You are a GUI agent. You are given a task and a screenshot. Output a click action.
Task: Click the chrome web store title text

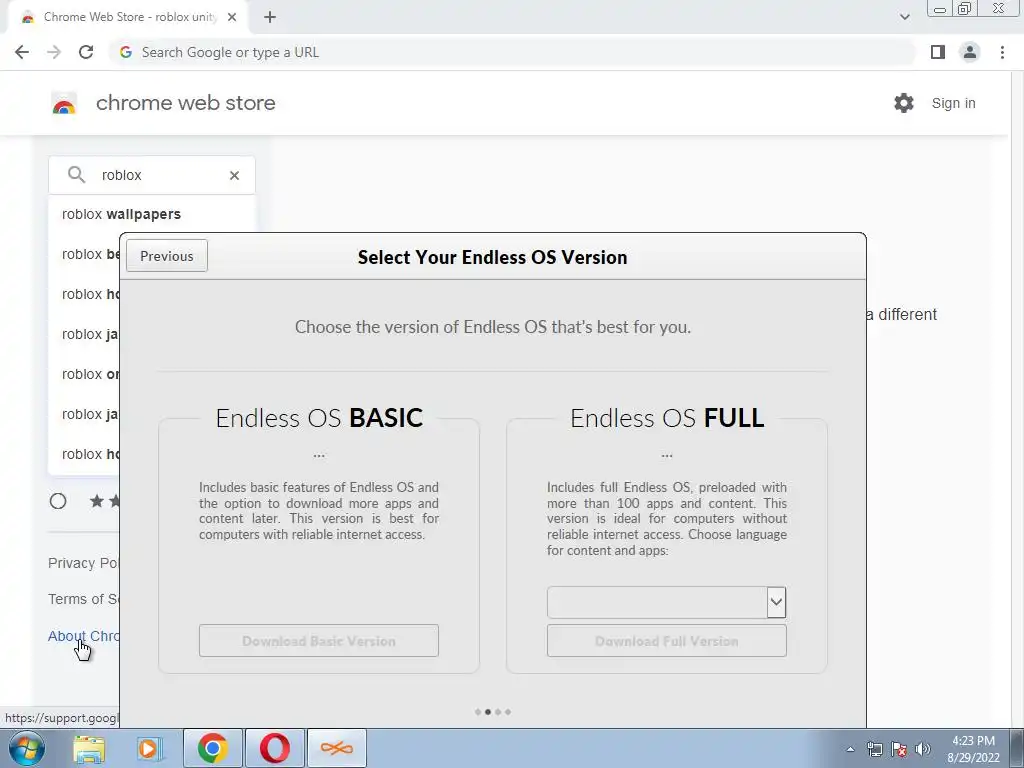click(x=185, y=103)
